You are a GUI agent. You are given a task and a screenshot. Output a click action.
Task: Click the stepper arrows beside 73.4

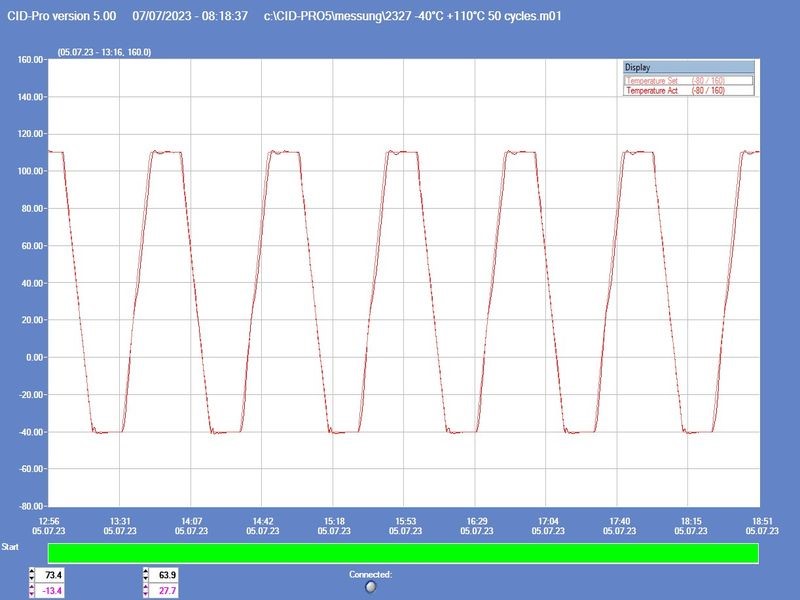click(32, 575)
